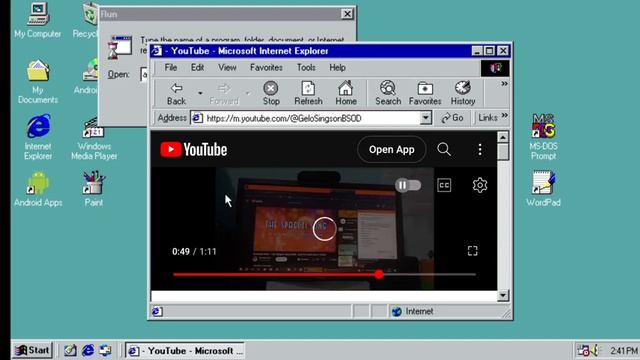The height and width of the screenshot is (360, 640).
Task: Open MS-DOS Prompt shortcut
Action: point(543,137)
